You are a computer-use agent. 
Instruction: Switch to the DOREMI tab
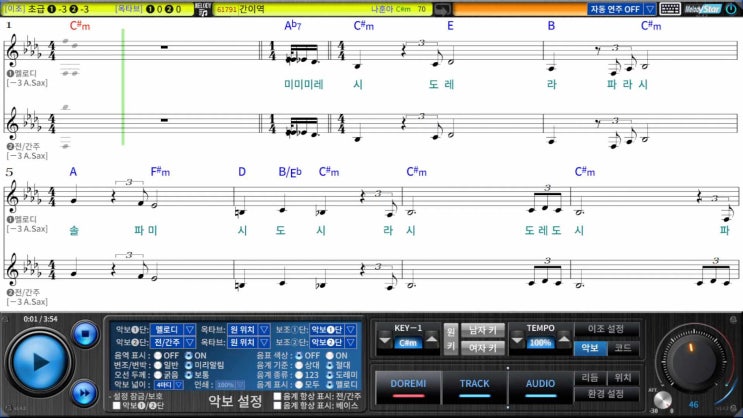point(408,387)
